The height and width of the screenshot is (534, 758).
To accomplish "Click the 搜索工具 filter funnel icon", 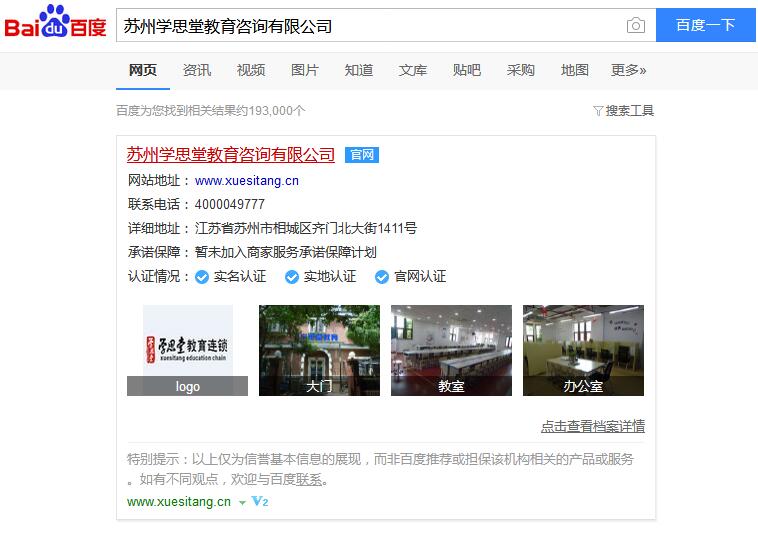I will point(598,111).
